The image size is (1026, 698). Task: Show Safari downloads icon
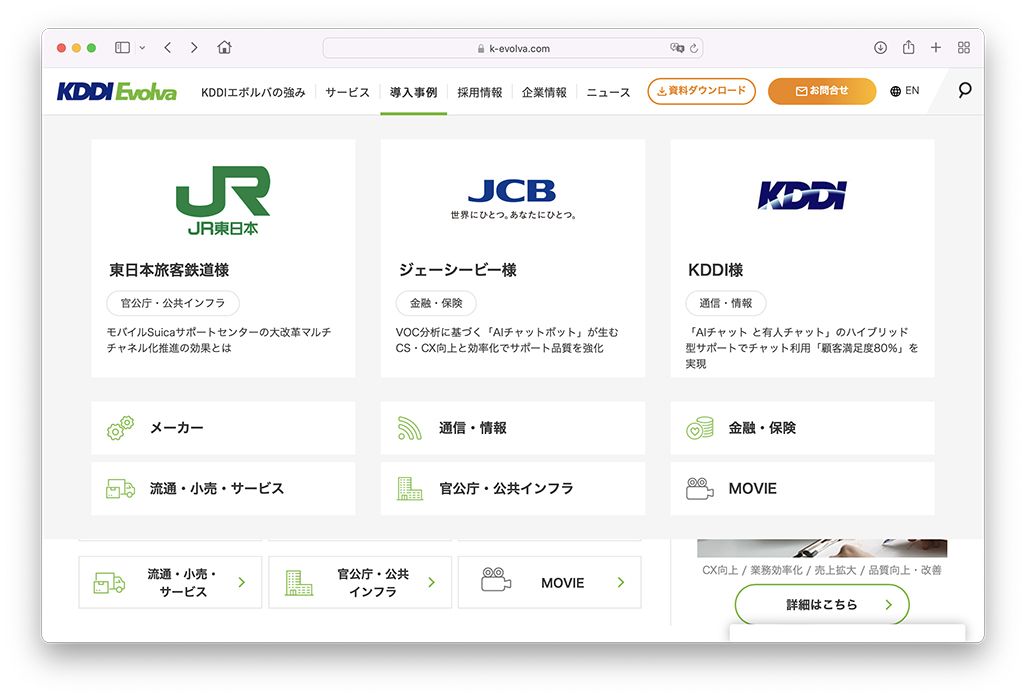881,47
